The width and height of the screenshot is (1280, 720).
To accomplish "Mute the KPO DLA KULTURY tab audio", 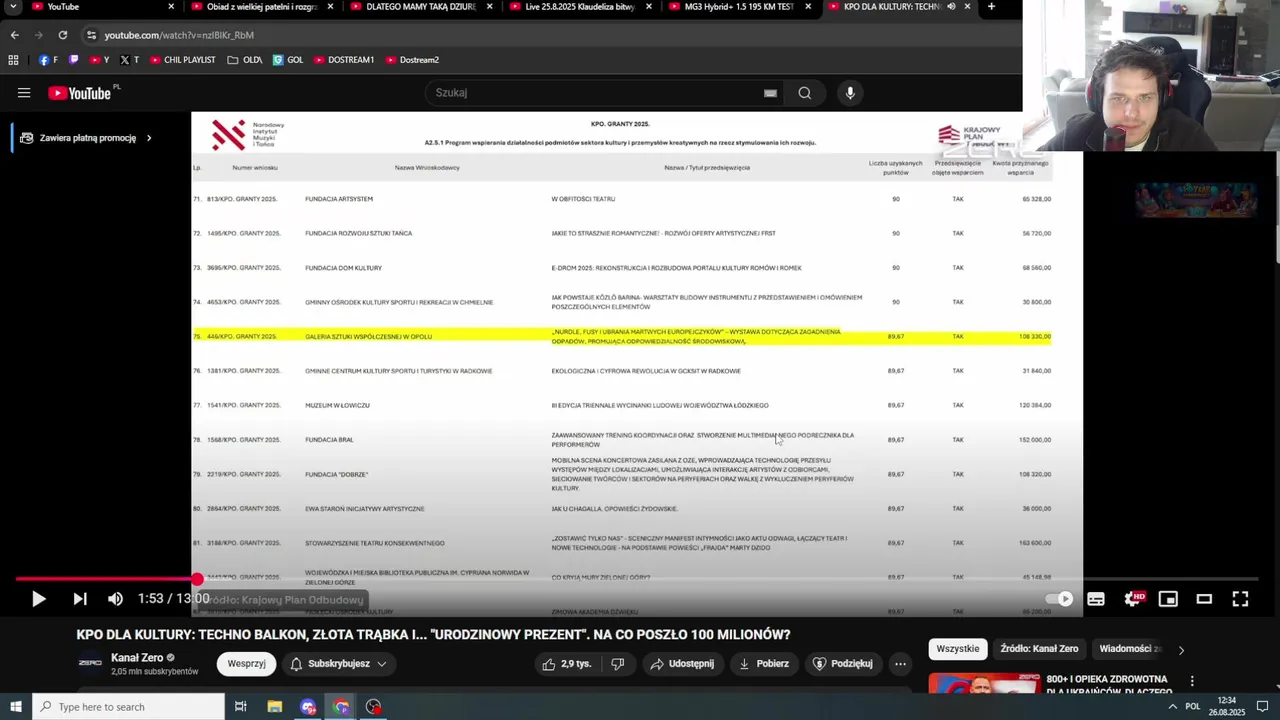I will pos(951,7).
